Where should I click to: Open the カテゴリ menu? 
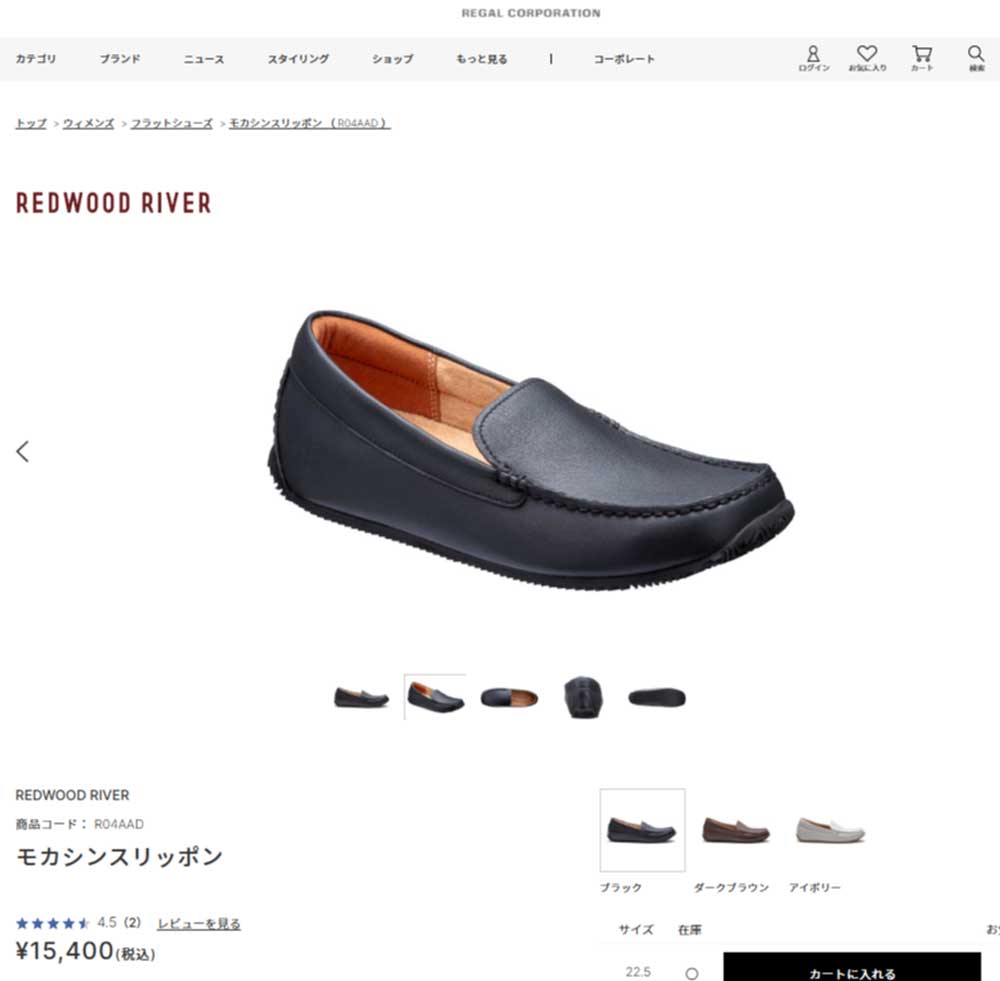36,59
